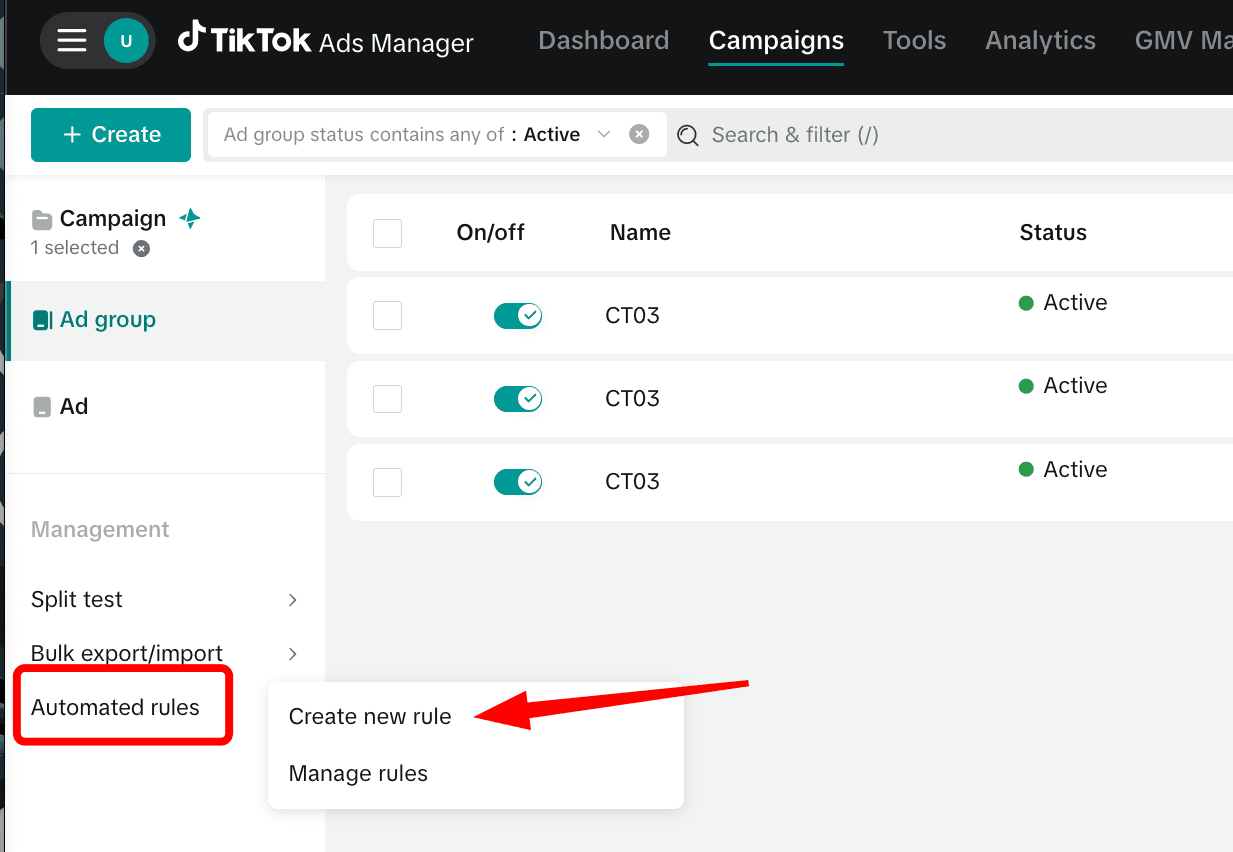Open the Tools menu
The image size is (1233, 852).
pyautogui.click(x=913, y=40)
